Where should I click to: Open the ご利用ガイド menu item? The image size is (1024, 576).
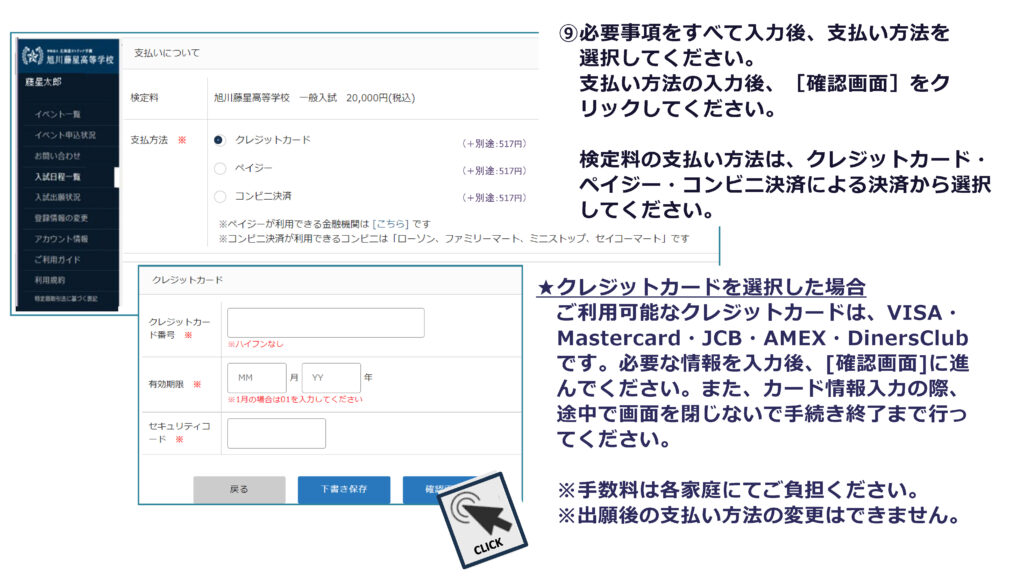58,260
